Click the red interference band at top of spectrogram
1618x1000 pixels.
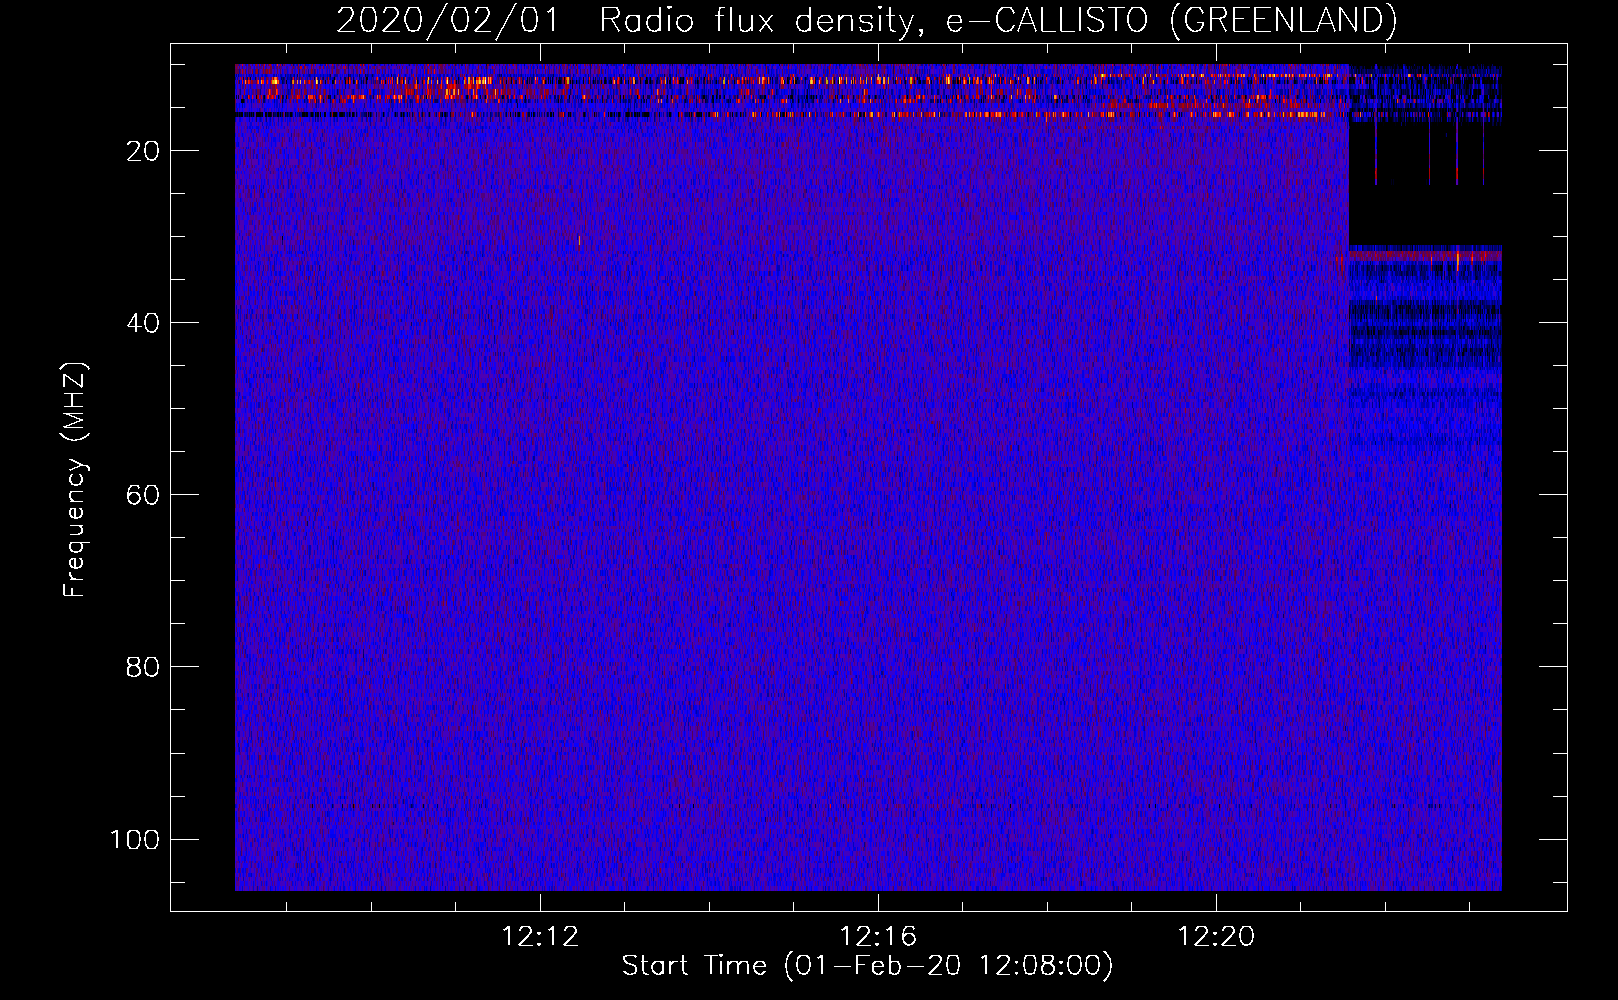click(792, 92)
